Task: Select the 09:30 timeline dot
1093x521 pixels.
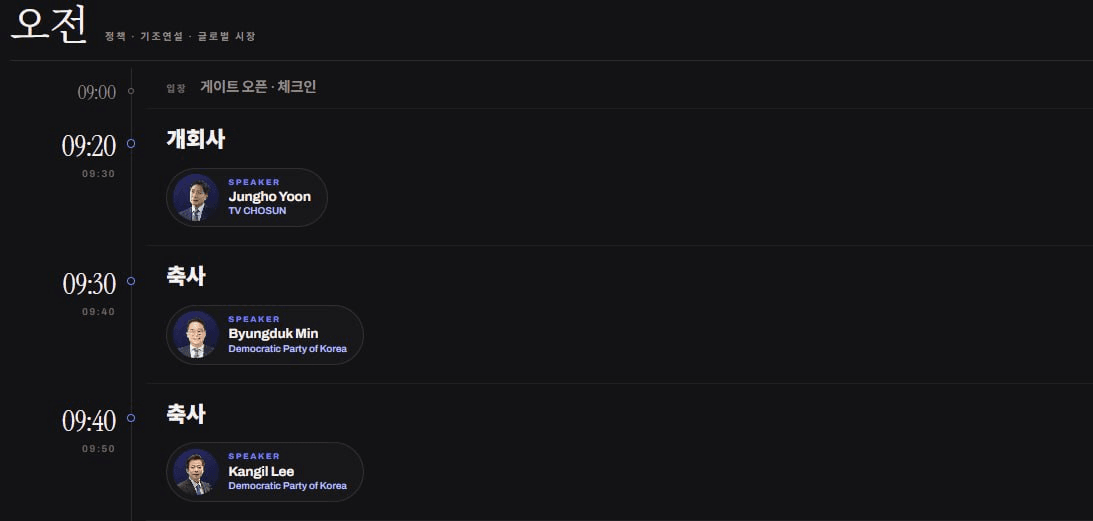Action: [x=131, y=281]
